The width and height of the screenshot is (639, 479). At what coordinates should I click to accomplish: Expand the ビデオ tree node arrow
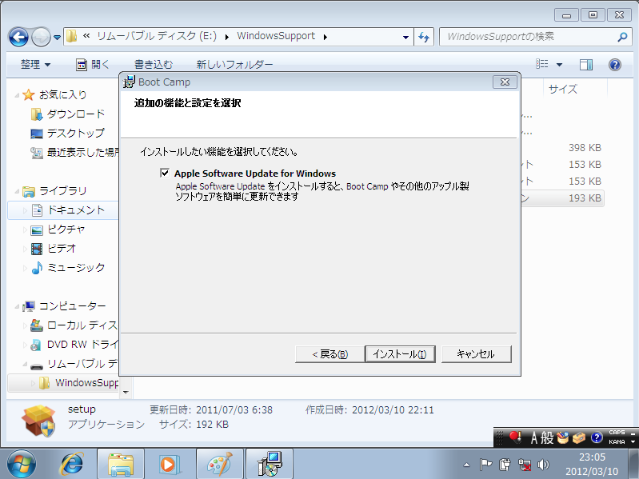pyautogui.click(x=24, y=249)
